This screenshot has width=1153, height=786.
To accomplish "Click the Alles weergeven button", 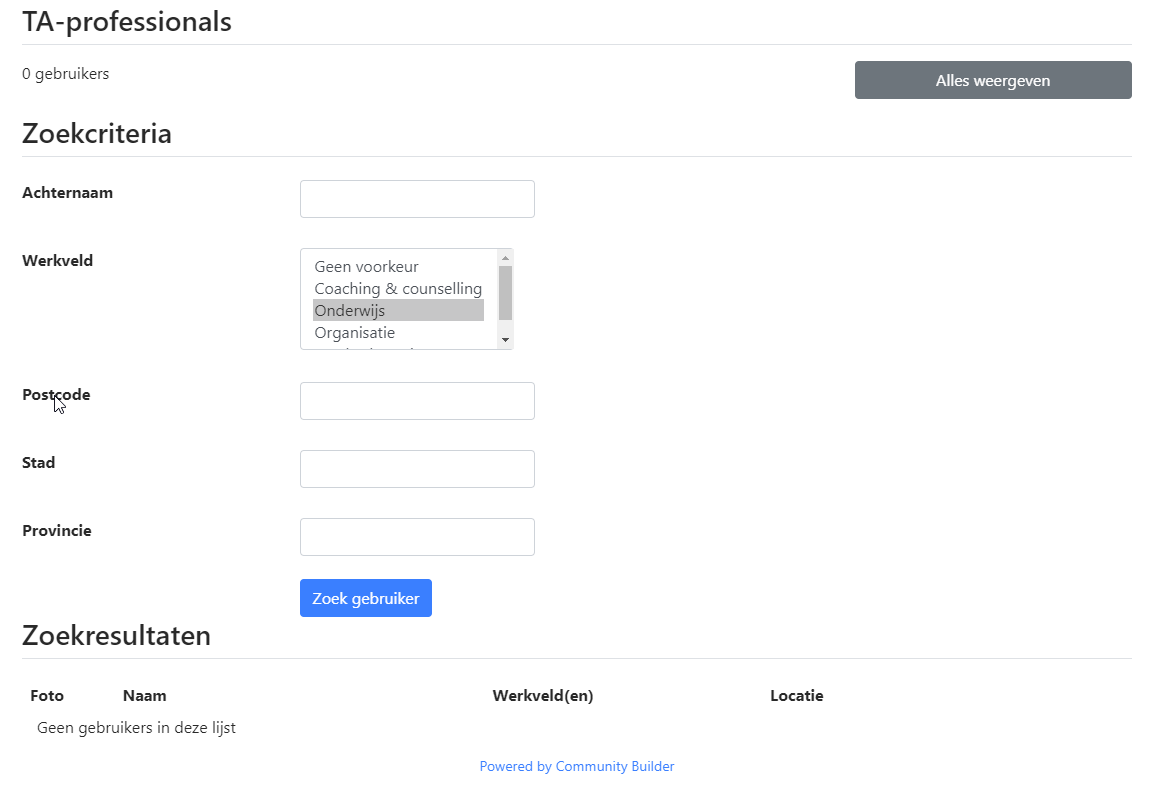I will 993,80.
